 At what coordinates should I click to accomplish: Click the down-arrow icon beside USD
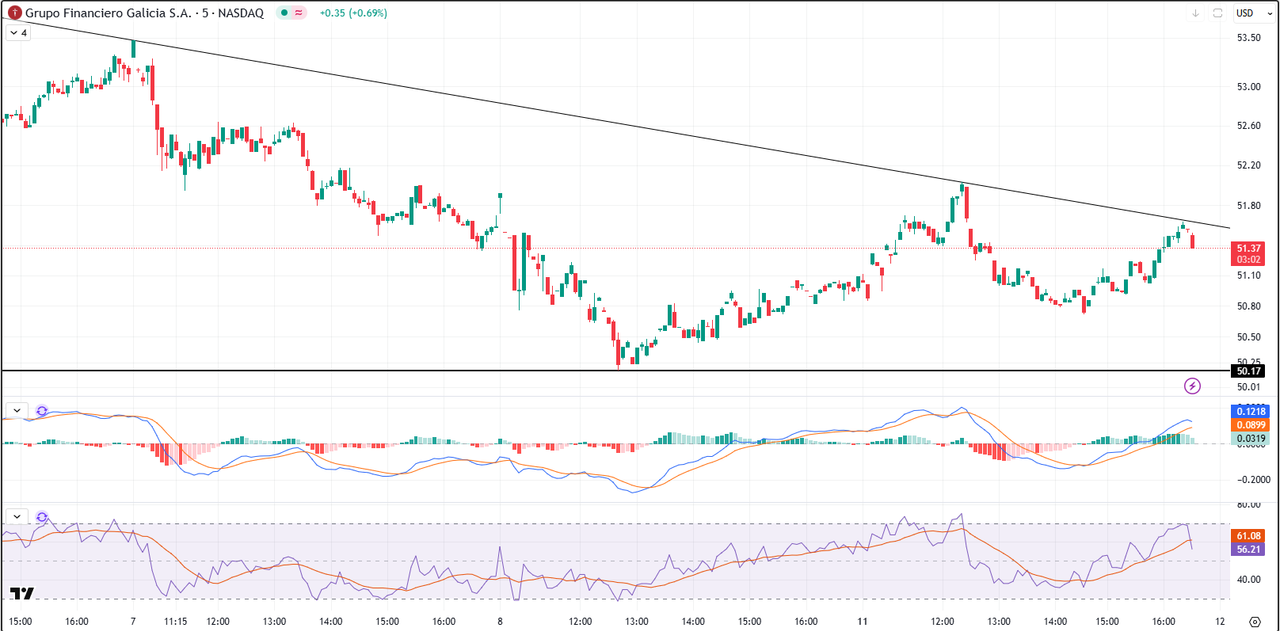click(x=1195, y=13)
